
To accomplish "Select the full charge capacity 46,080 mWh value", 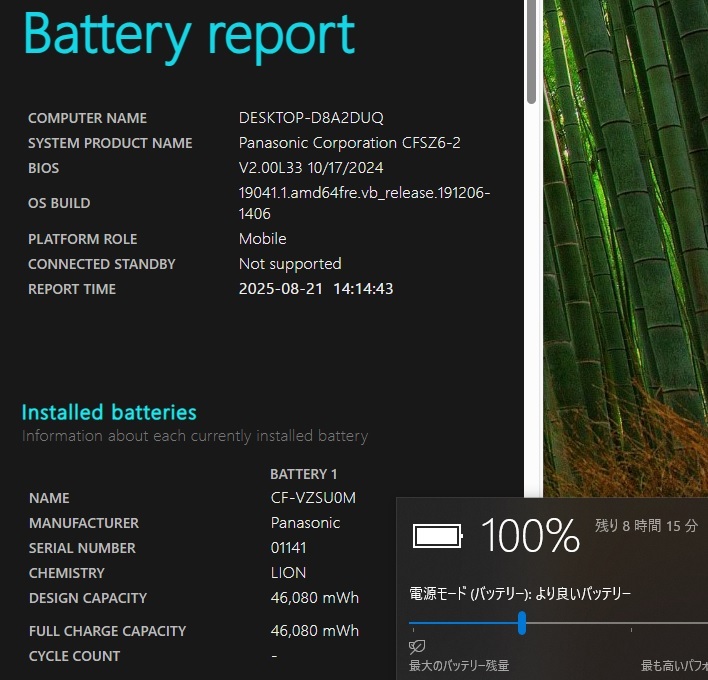I will pos(315,631).
